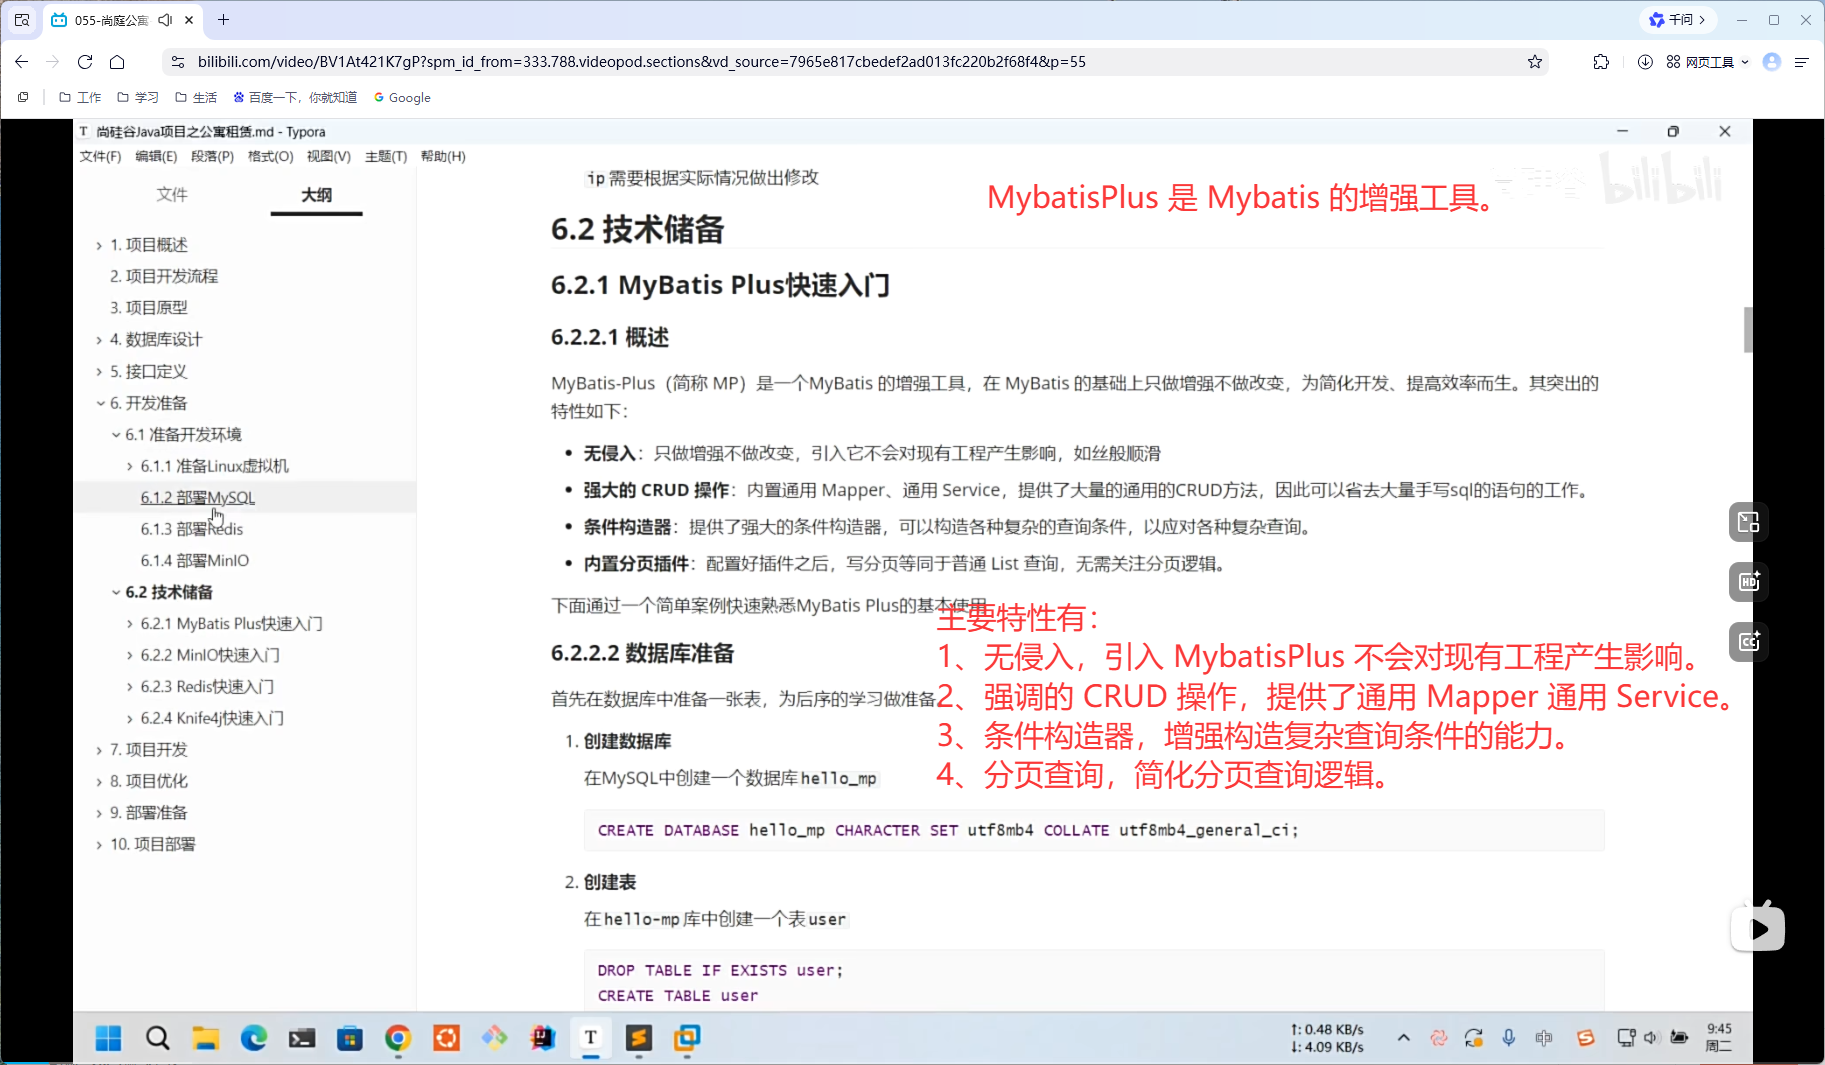Image resolution: width=1825 pixels, height=1065 pixels.
Task: Open tab search icon at top-left
Action: (22, 20)
